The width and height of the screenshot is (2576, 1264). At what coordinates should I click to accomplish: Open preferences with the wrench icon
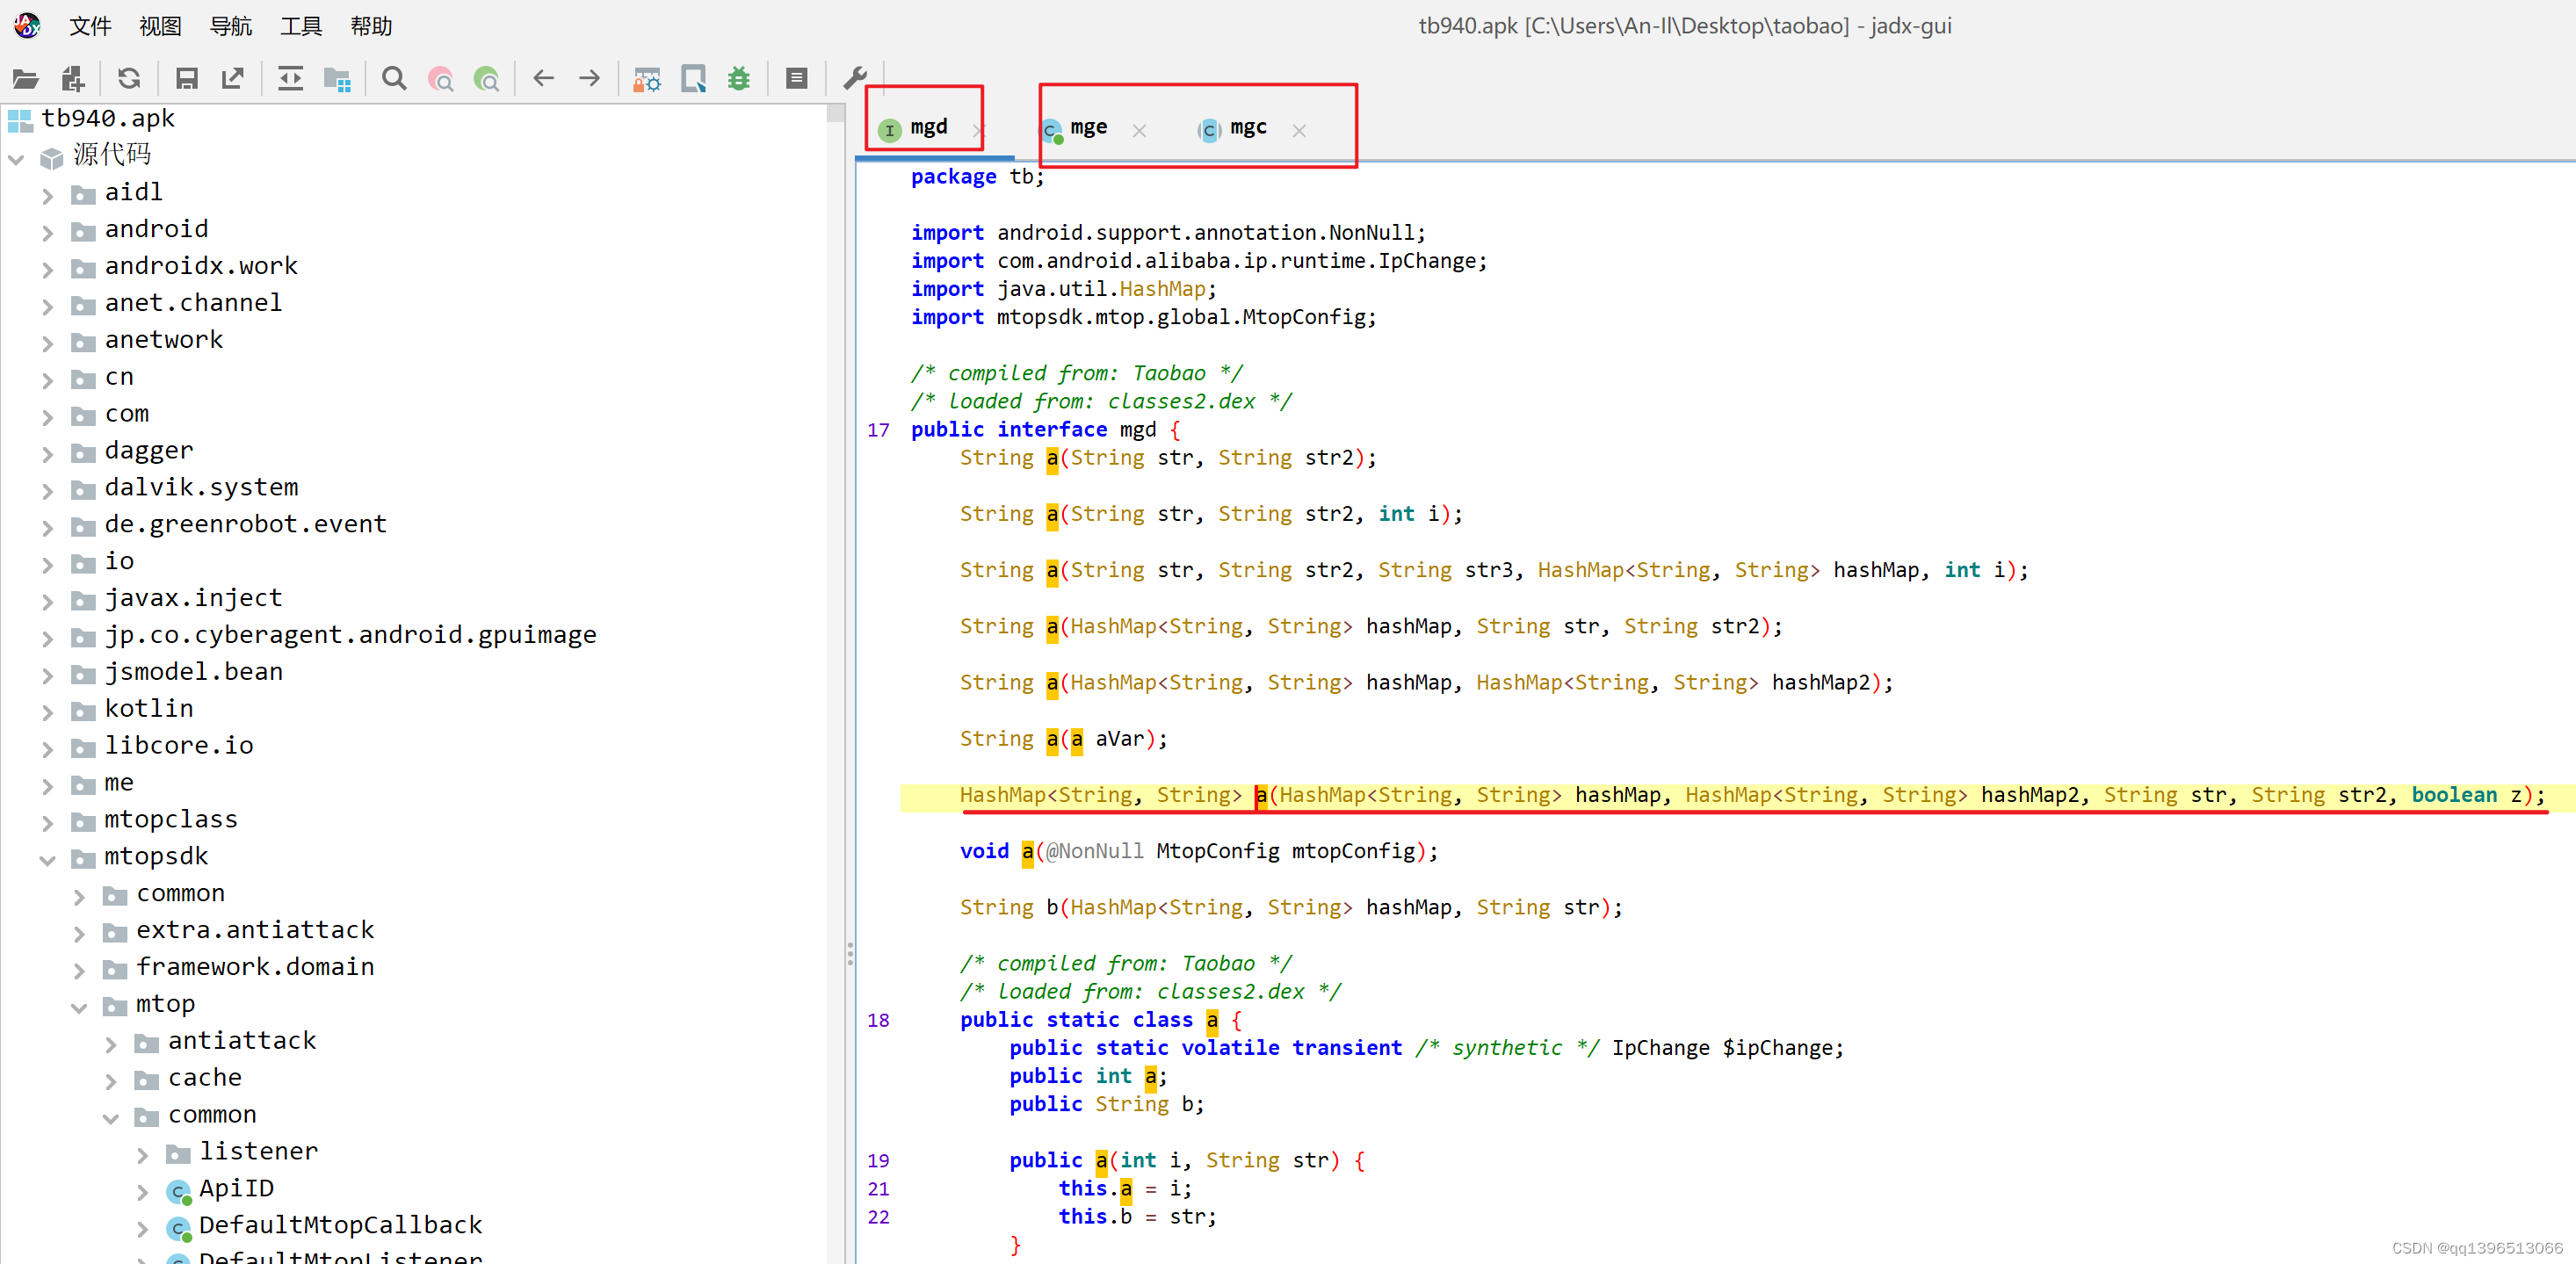pos(855,78)
